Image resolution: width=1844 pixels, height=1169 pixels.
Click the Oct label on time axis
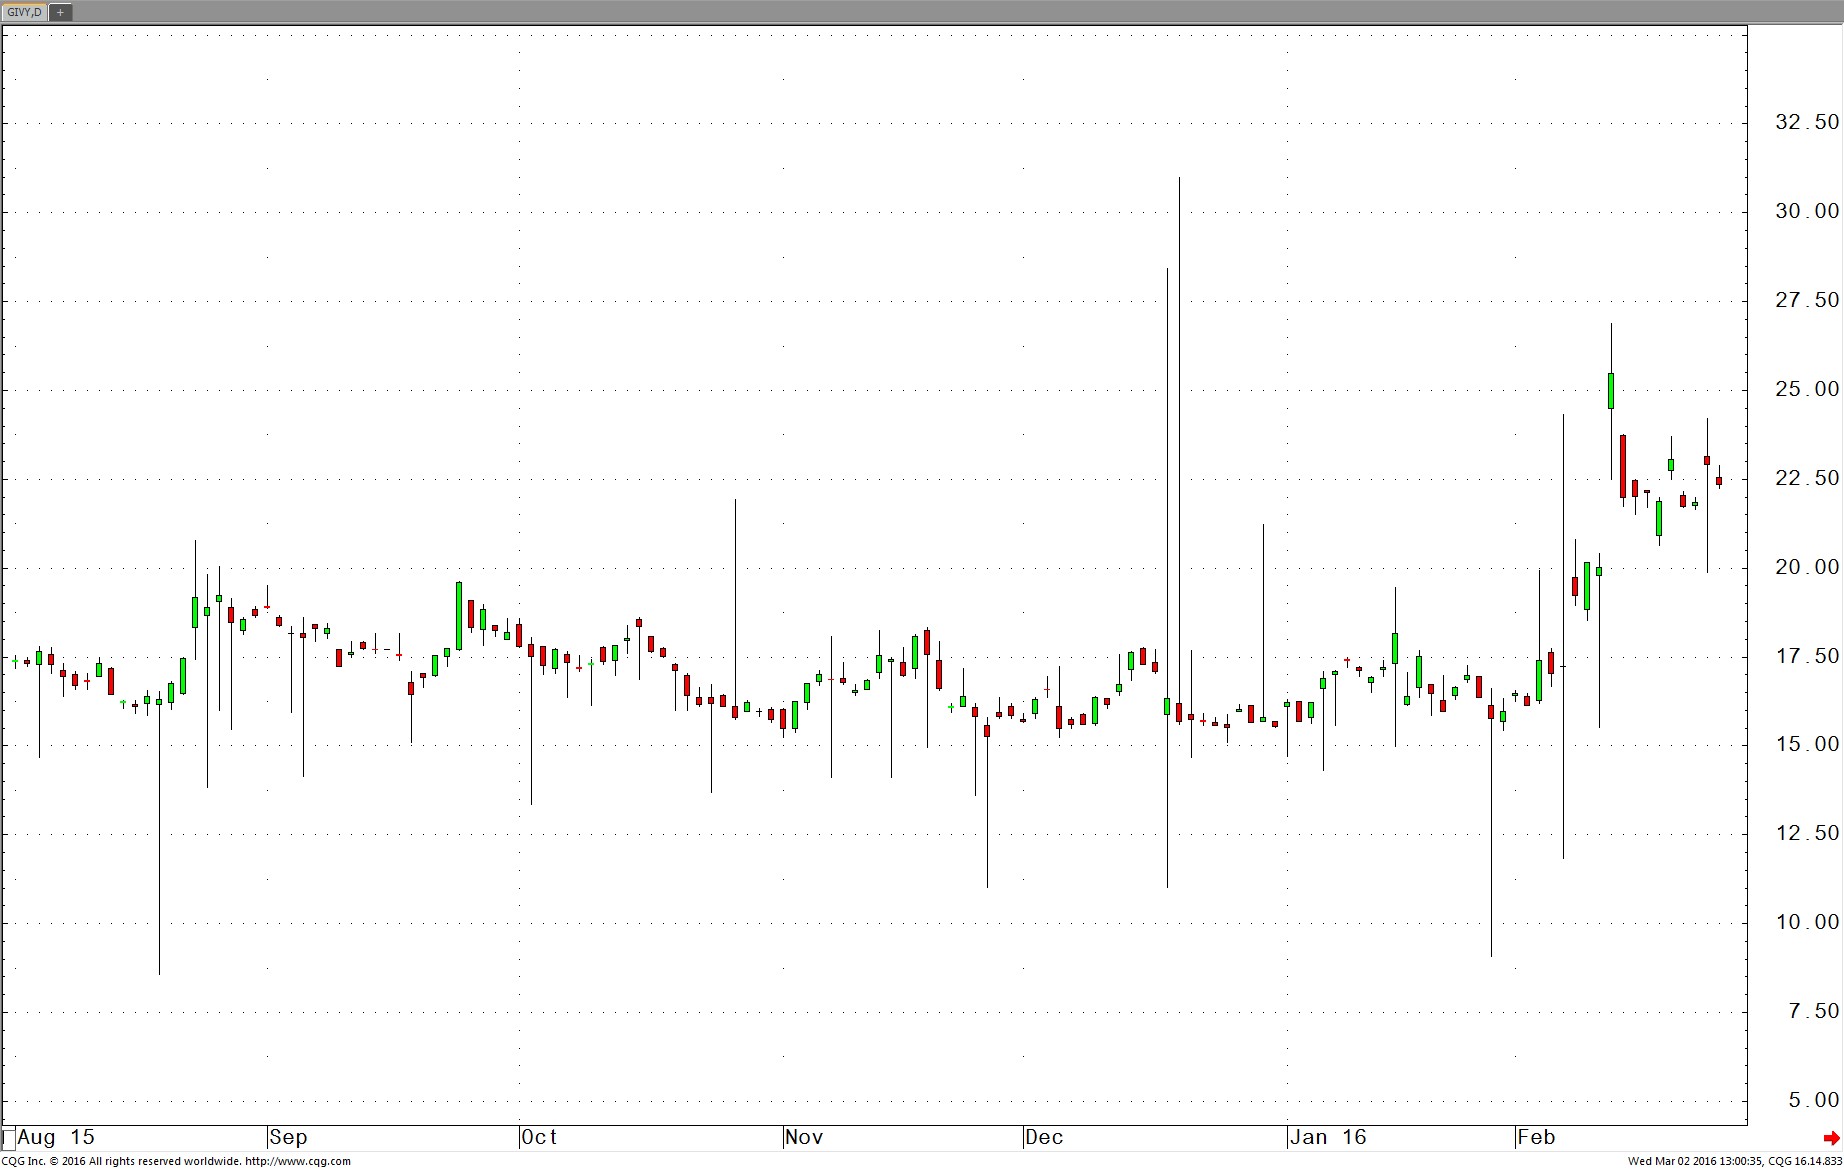click(x=540, y=1138)
